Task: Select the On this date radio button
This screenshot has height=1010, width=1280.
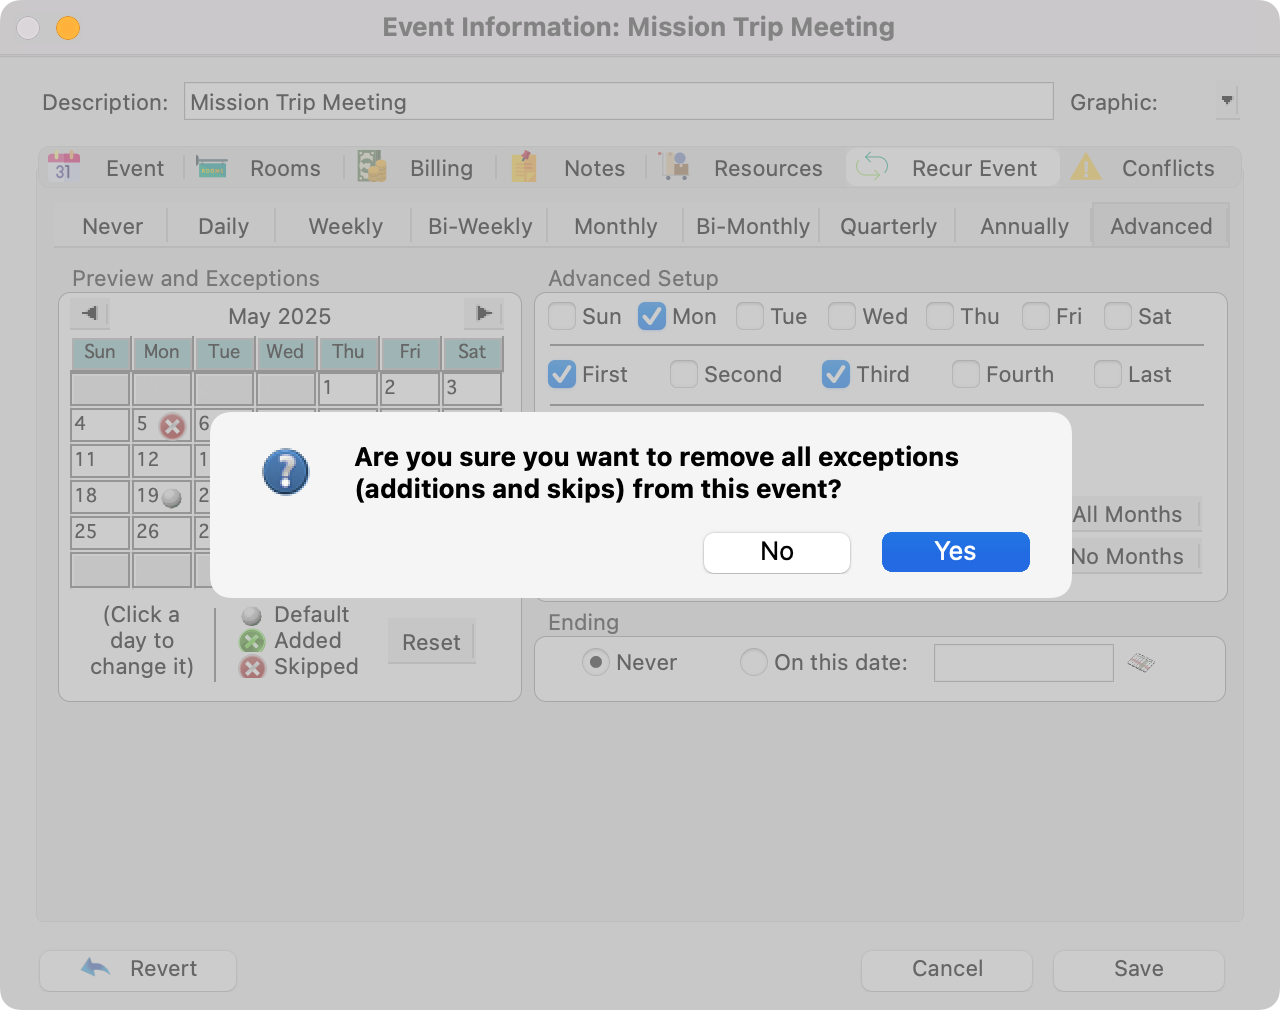Action: tap(754, 662)
